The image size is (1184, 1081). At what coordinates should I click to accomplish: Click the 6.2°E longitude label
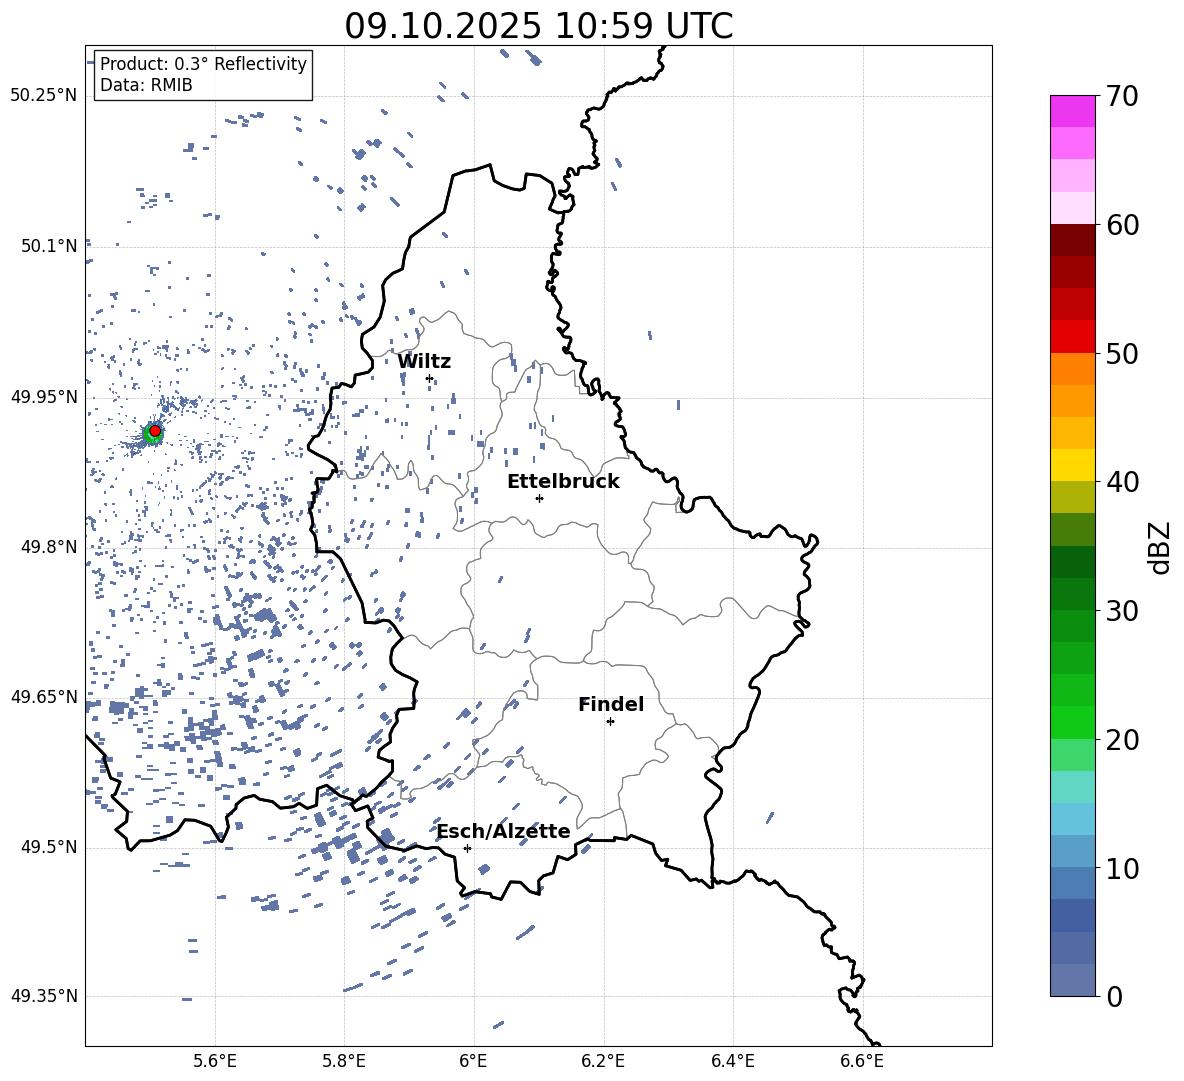(603, 1061)
